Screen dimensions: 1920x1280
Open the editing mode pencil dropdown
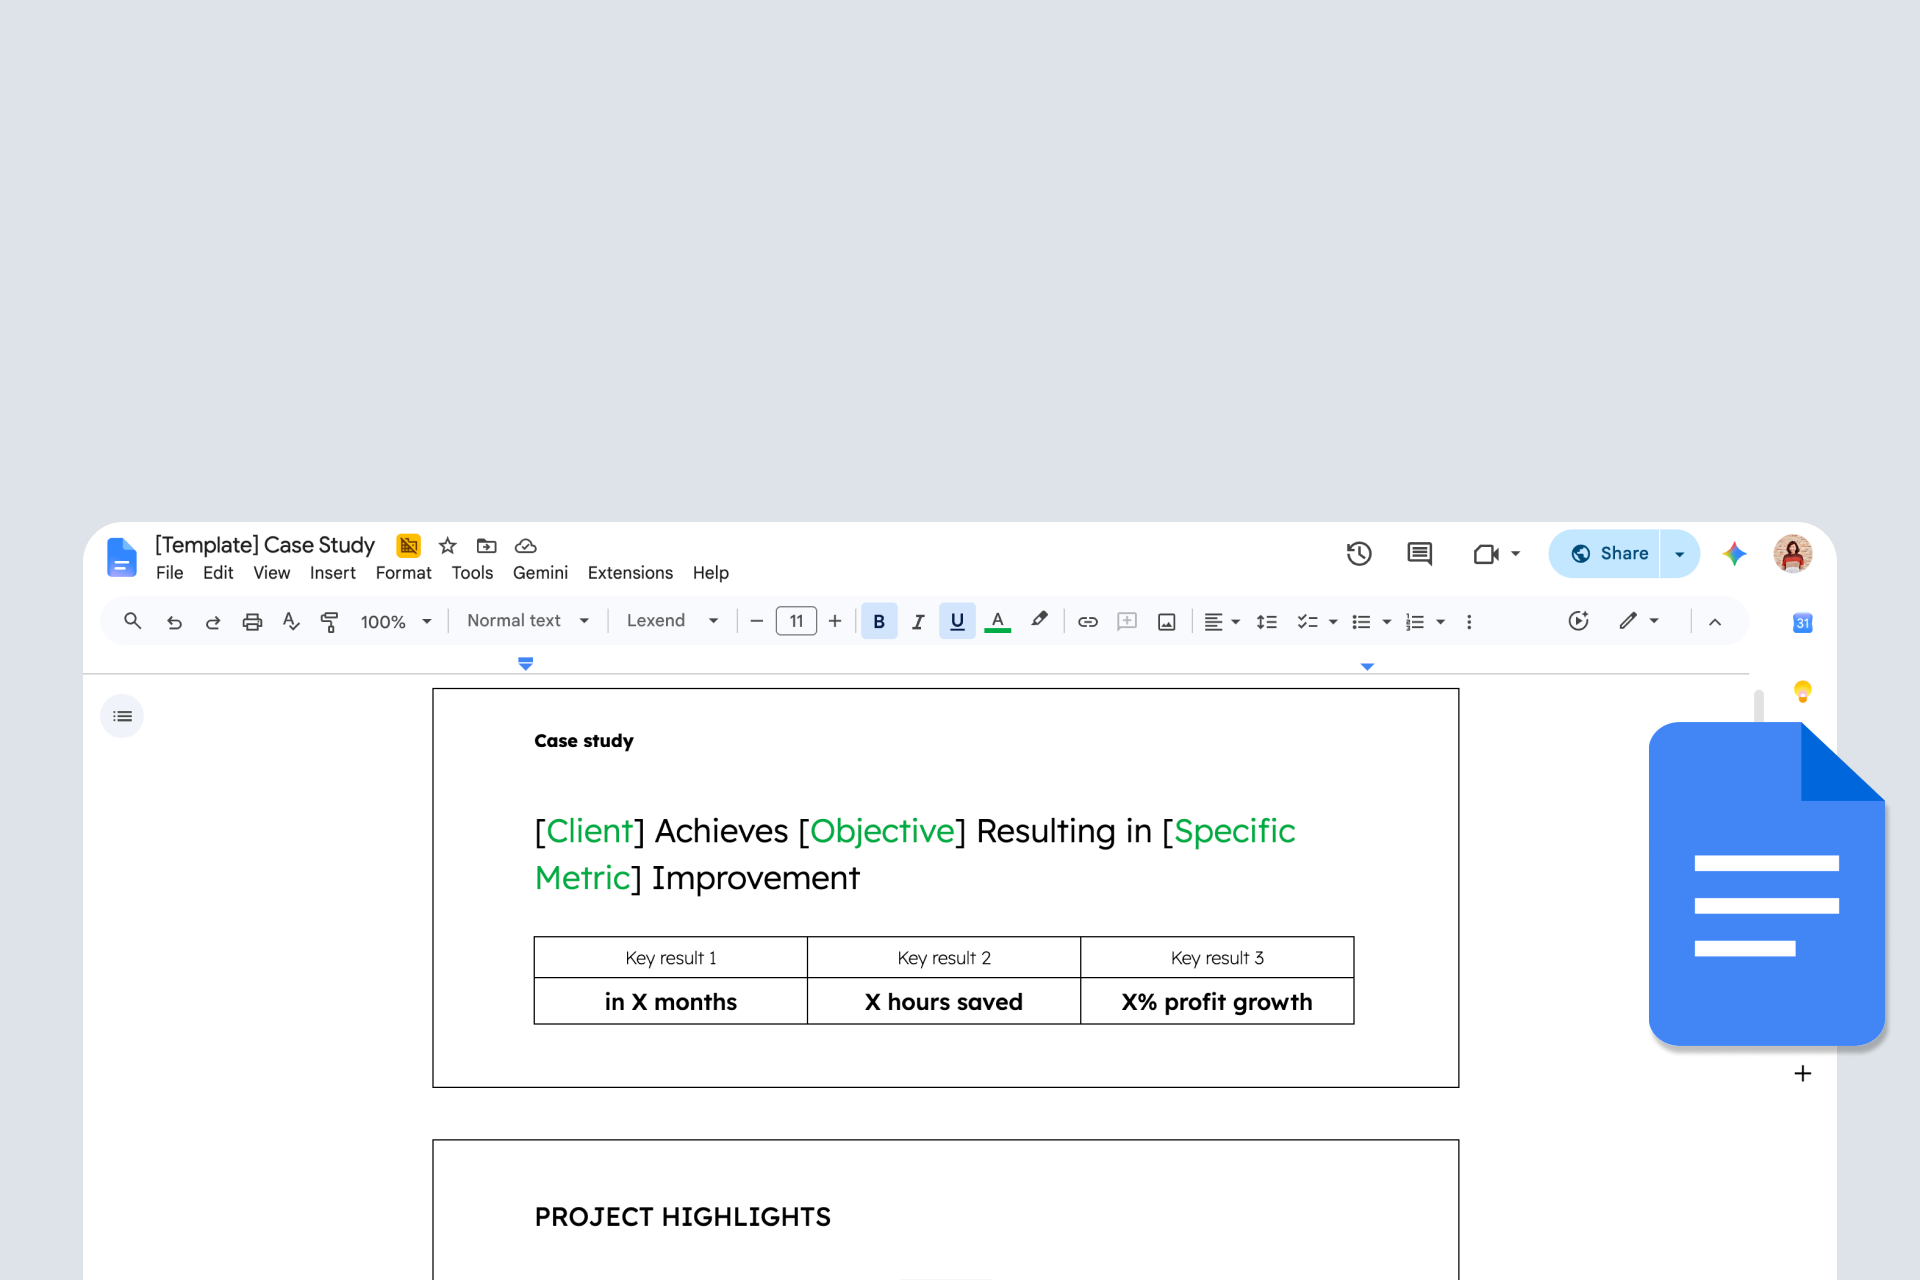(1639, 621)
